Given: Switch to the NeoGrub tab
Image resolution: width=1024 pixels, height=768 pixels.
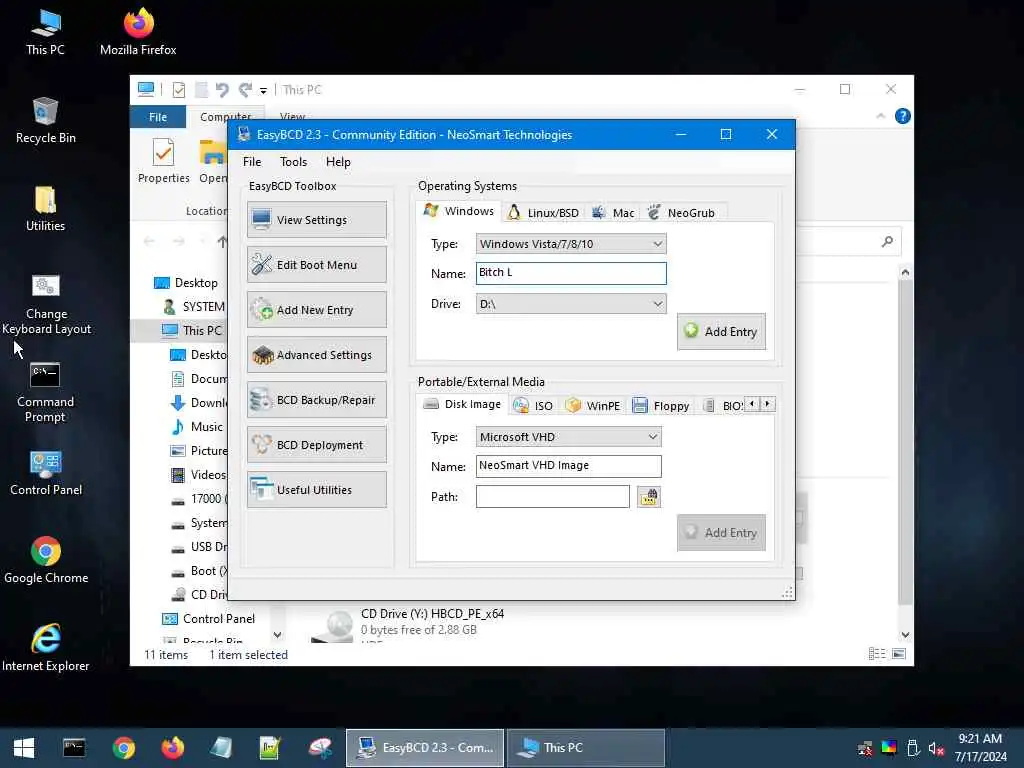Looking at the screenshot, I should tap(682, 213).
